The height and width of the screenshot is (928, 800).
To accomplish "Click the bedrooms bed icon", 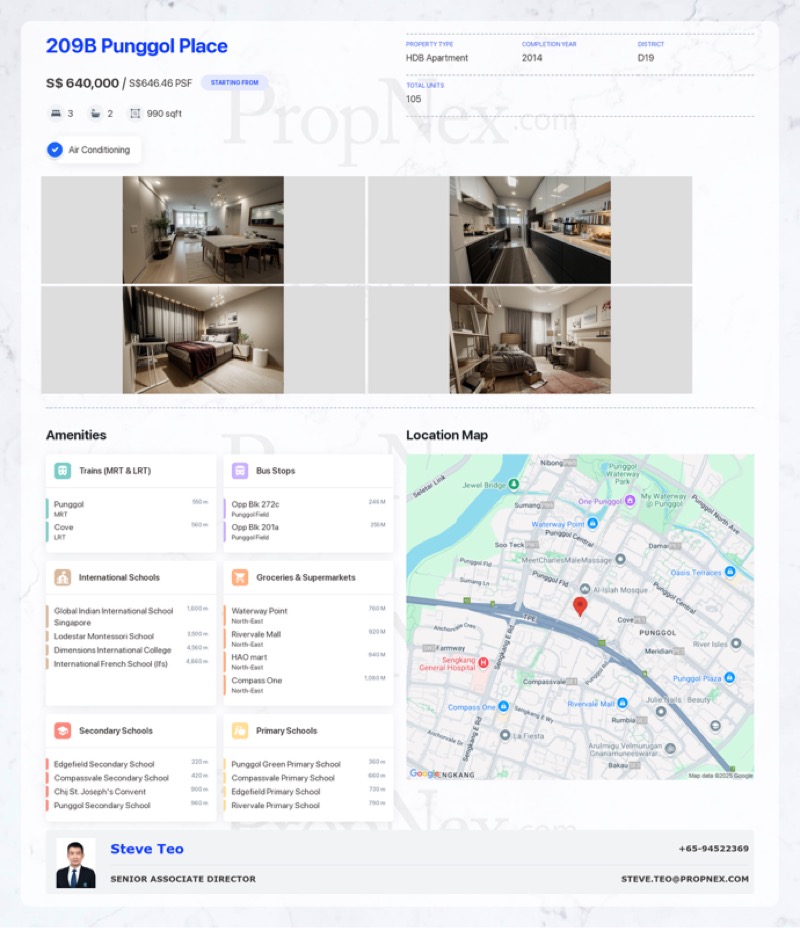I will [54, 114].
